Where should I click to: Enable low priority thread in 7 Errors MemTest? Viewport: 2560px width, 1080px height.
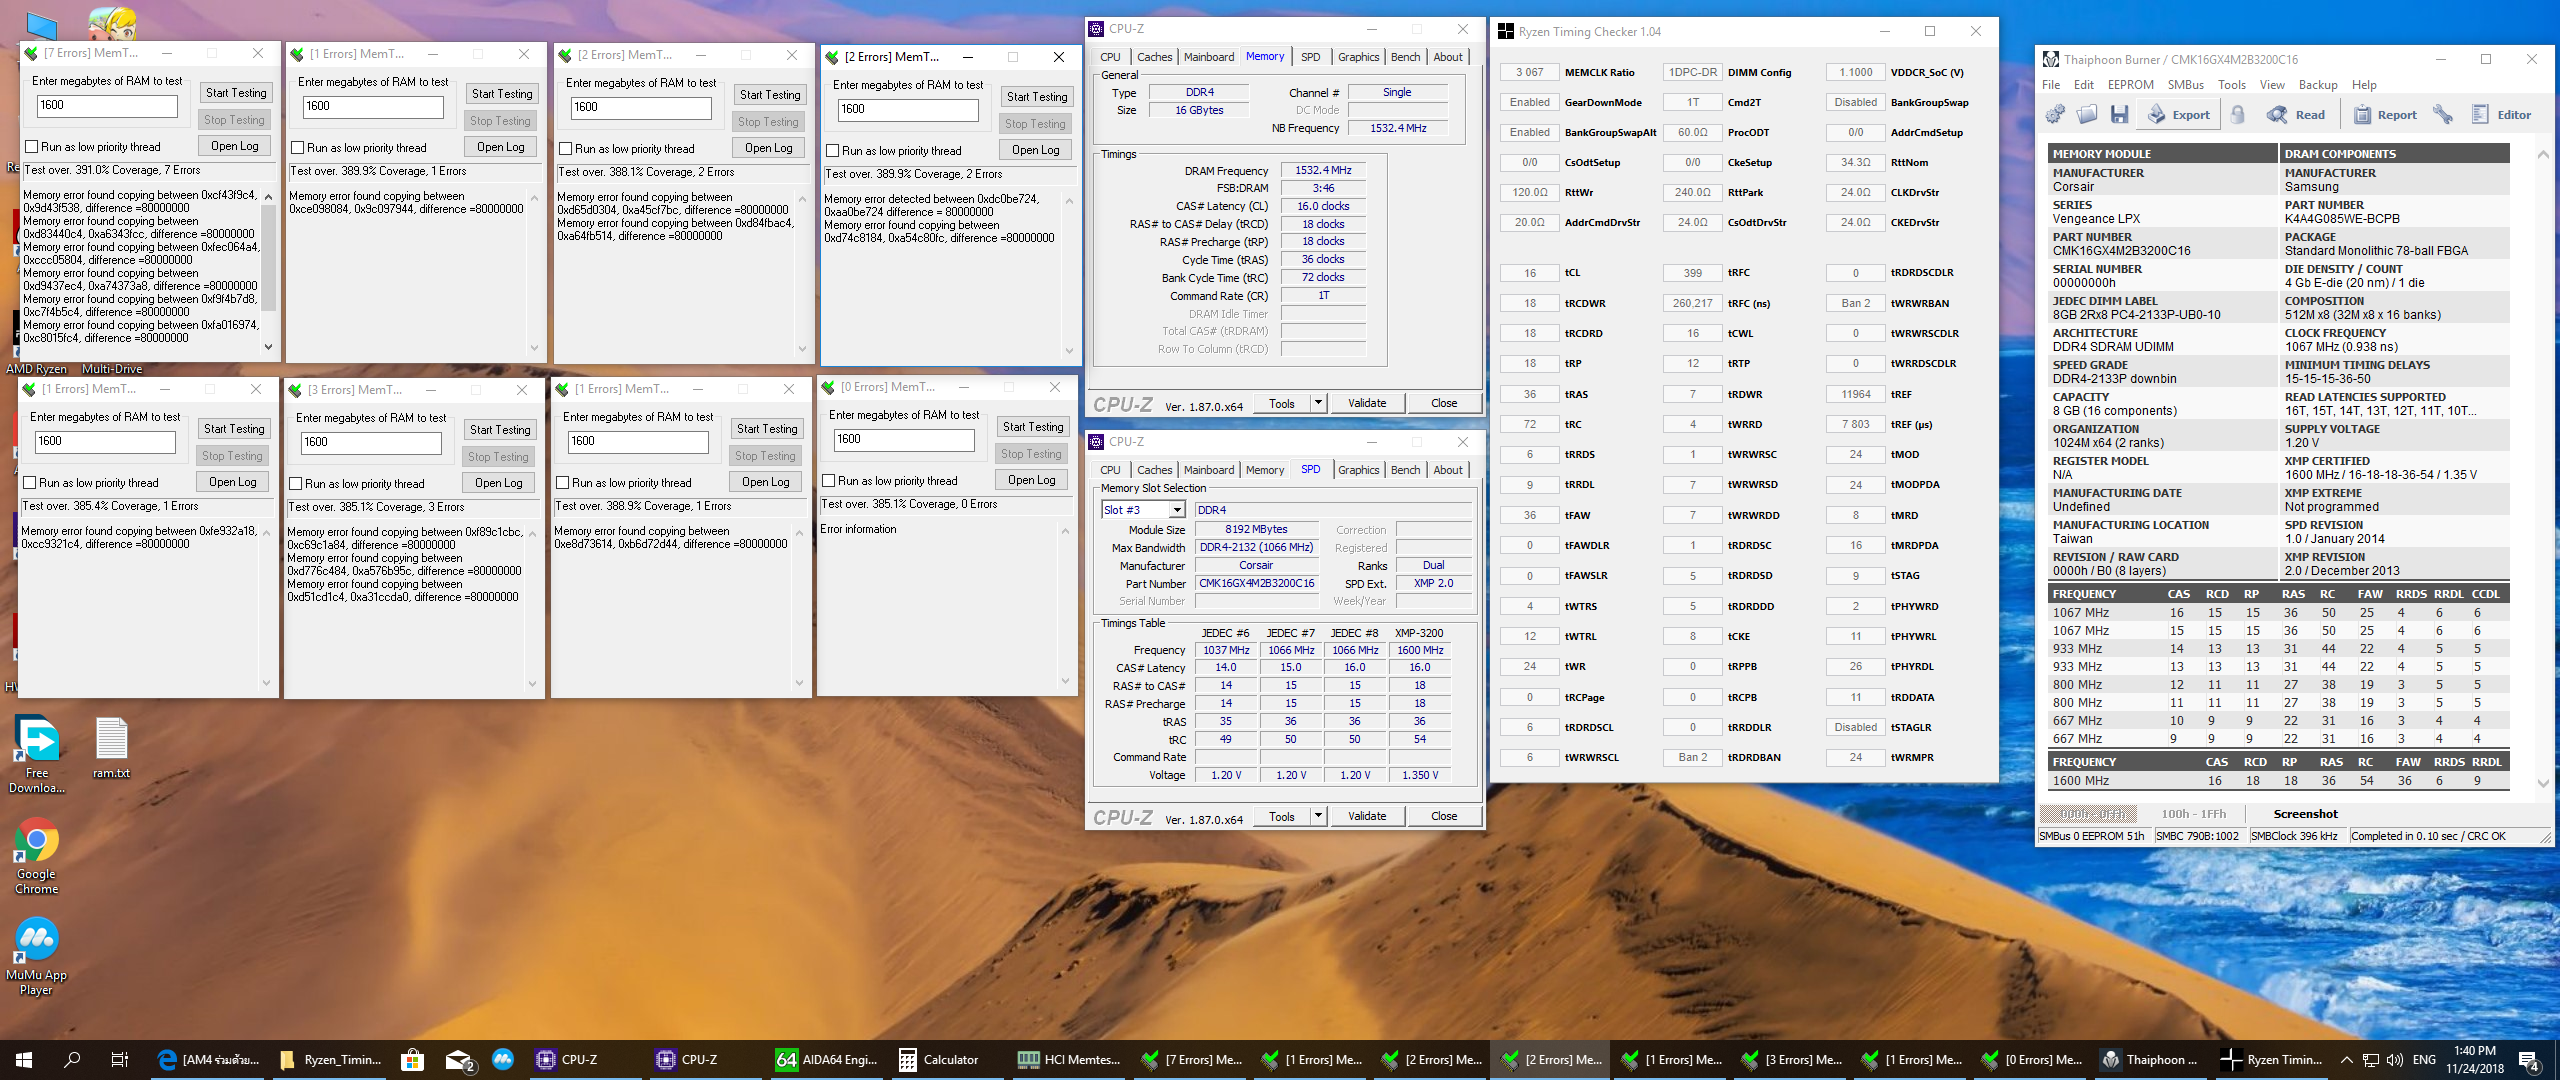pyautogui.click(x=32, y=147)
